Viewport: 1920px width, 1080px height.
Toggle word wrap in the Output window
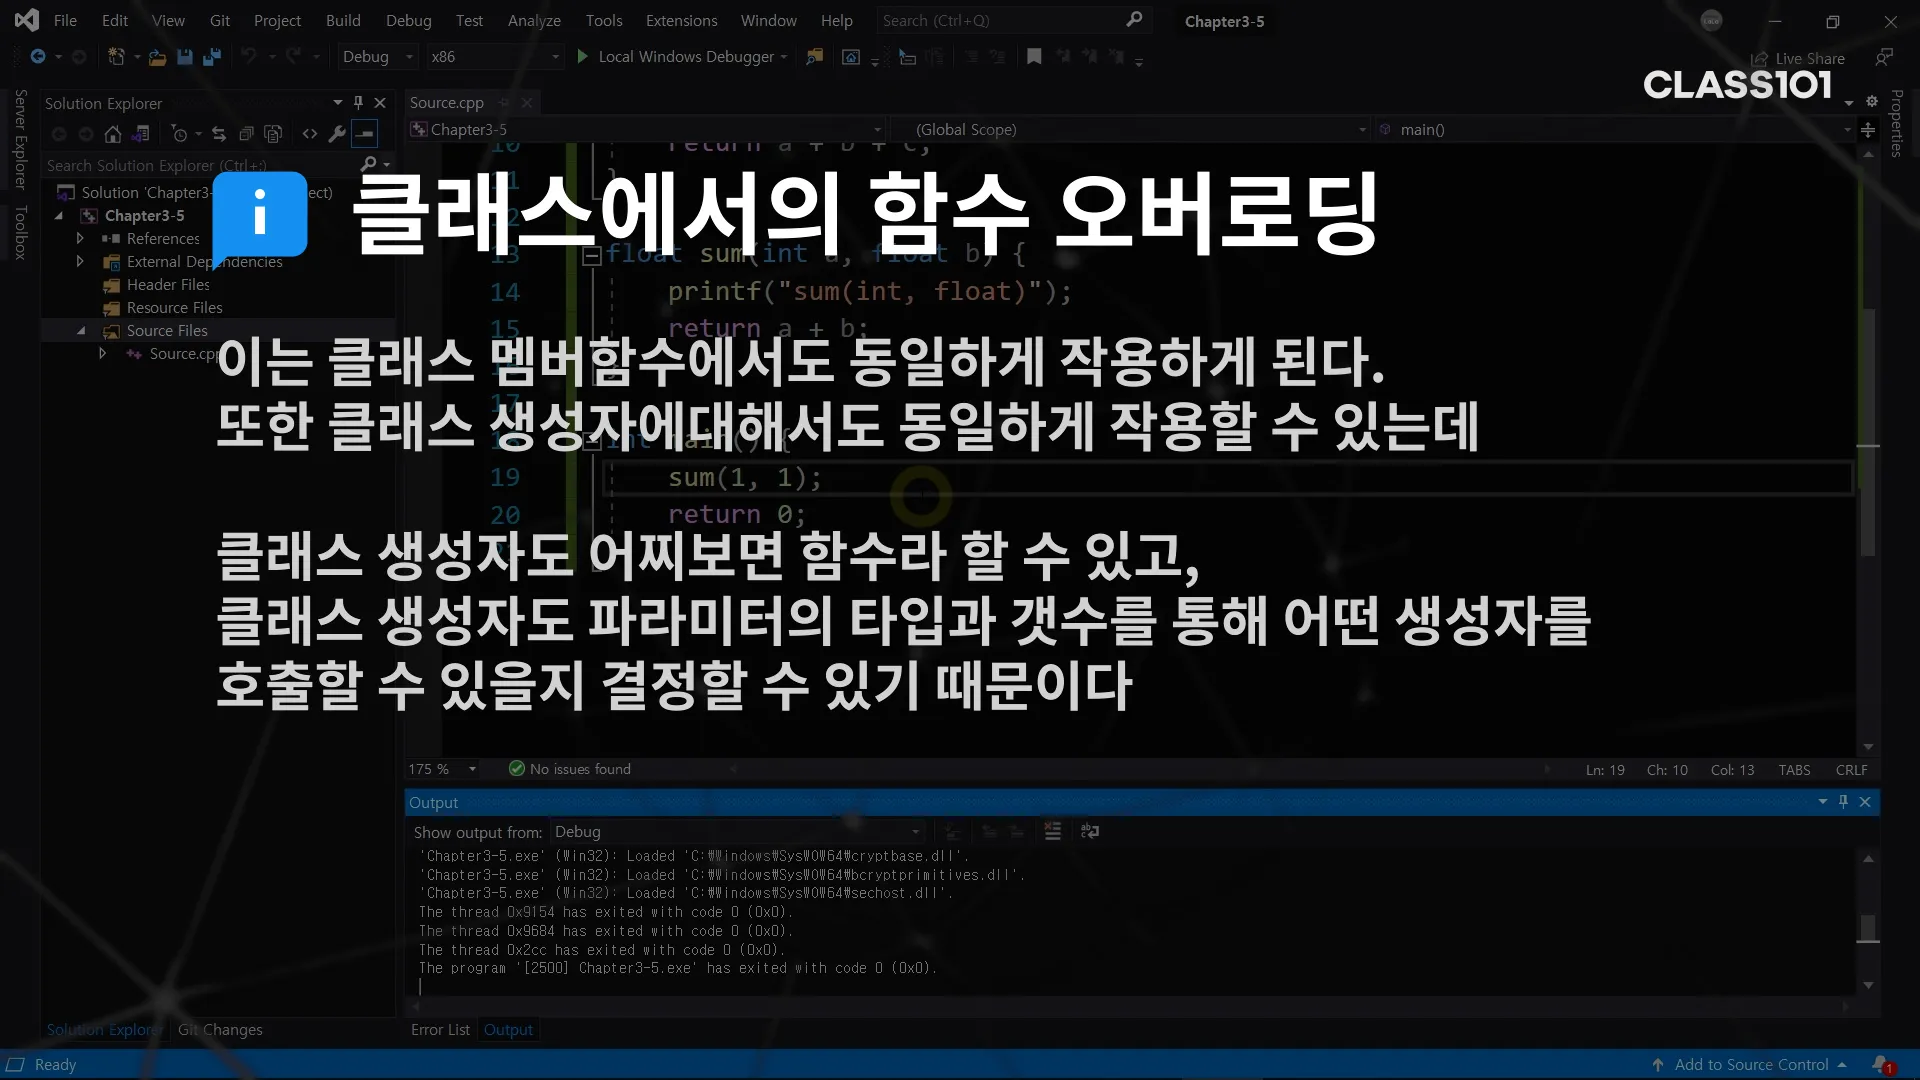coord(1090,831)
